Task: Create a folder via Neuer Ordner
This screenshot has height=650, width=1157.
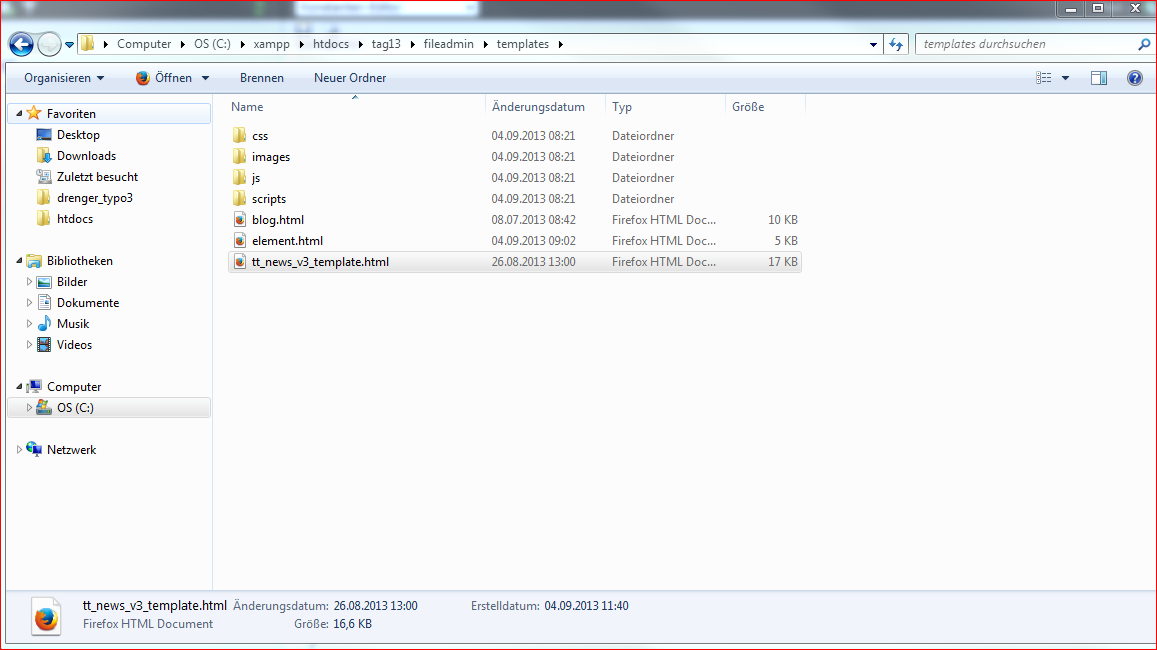Action: click(x=350, y=78)
